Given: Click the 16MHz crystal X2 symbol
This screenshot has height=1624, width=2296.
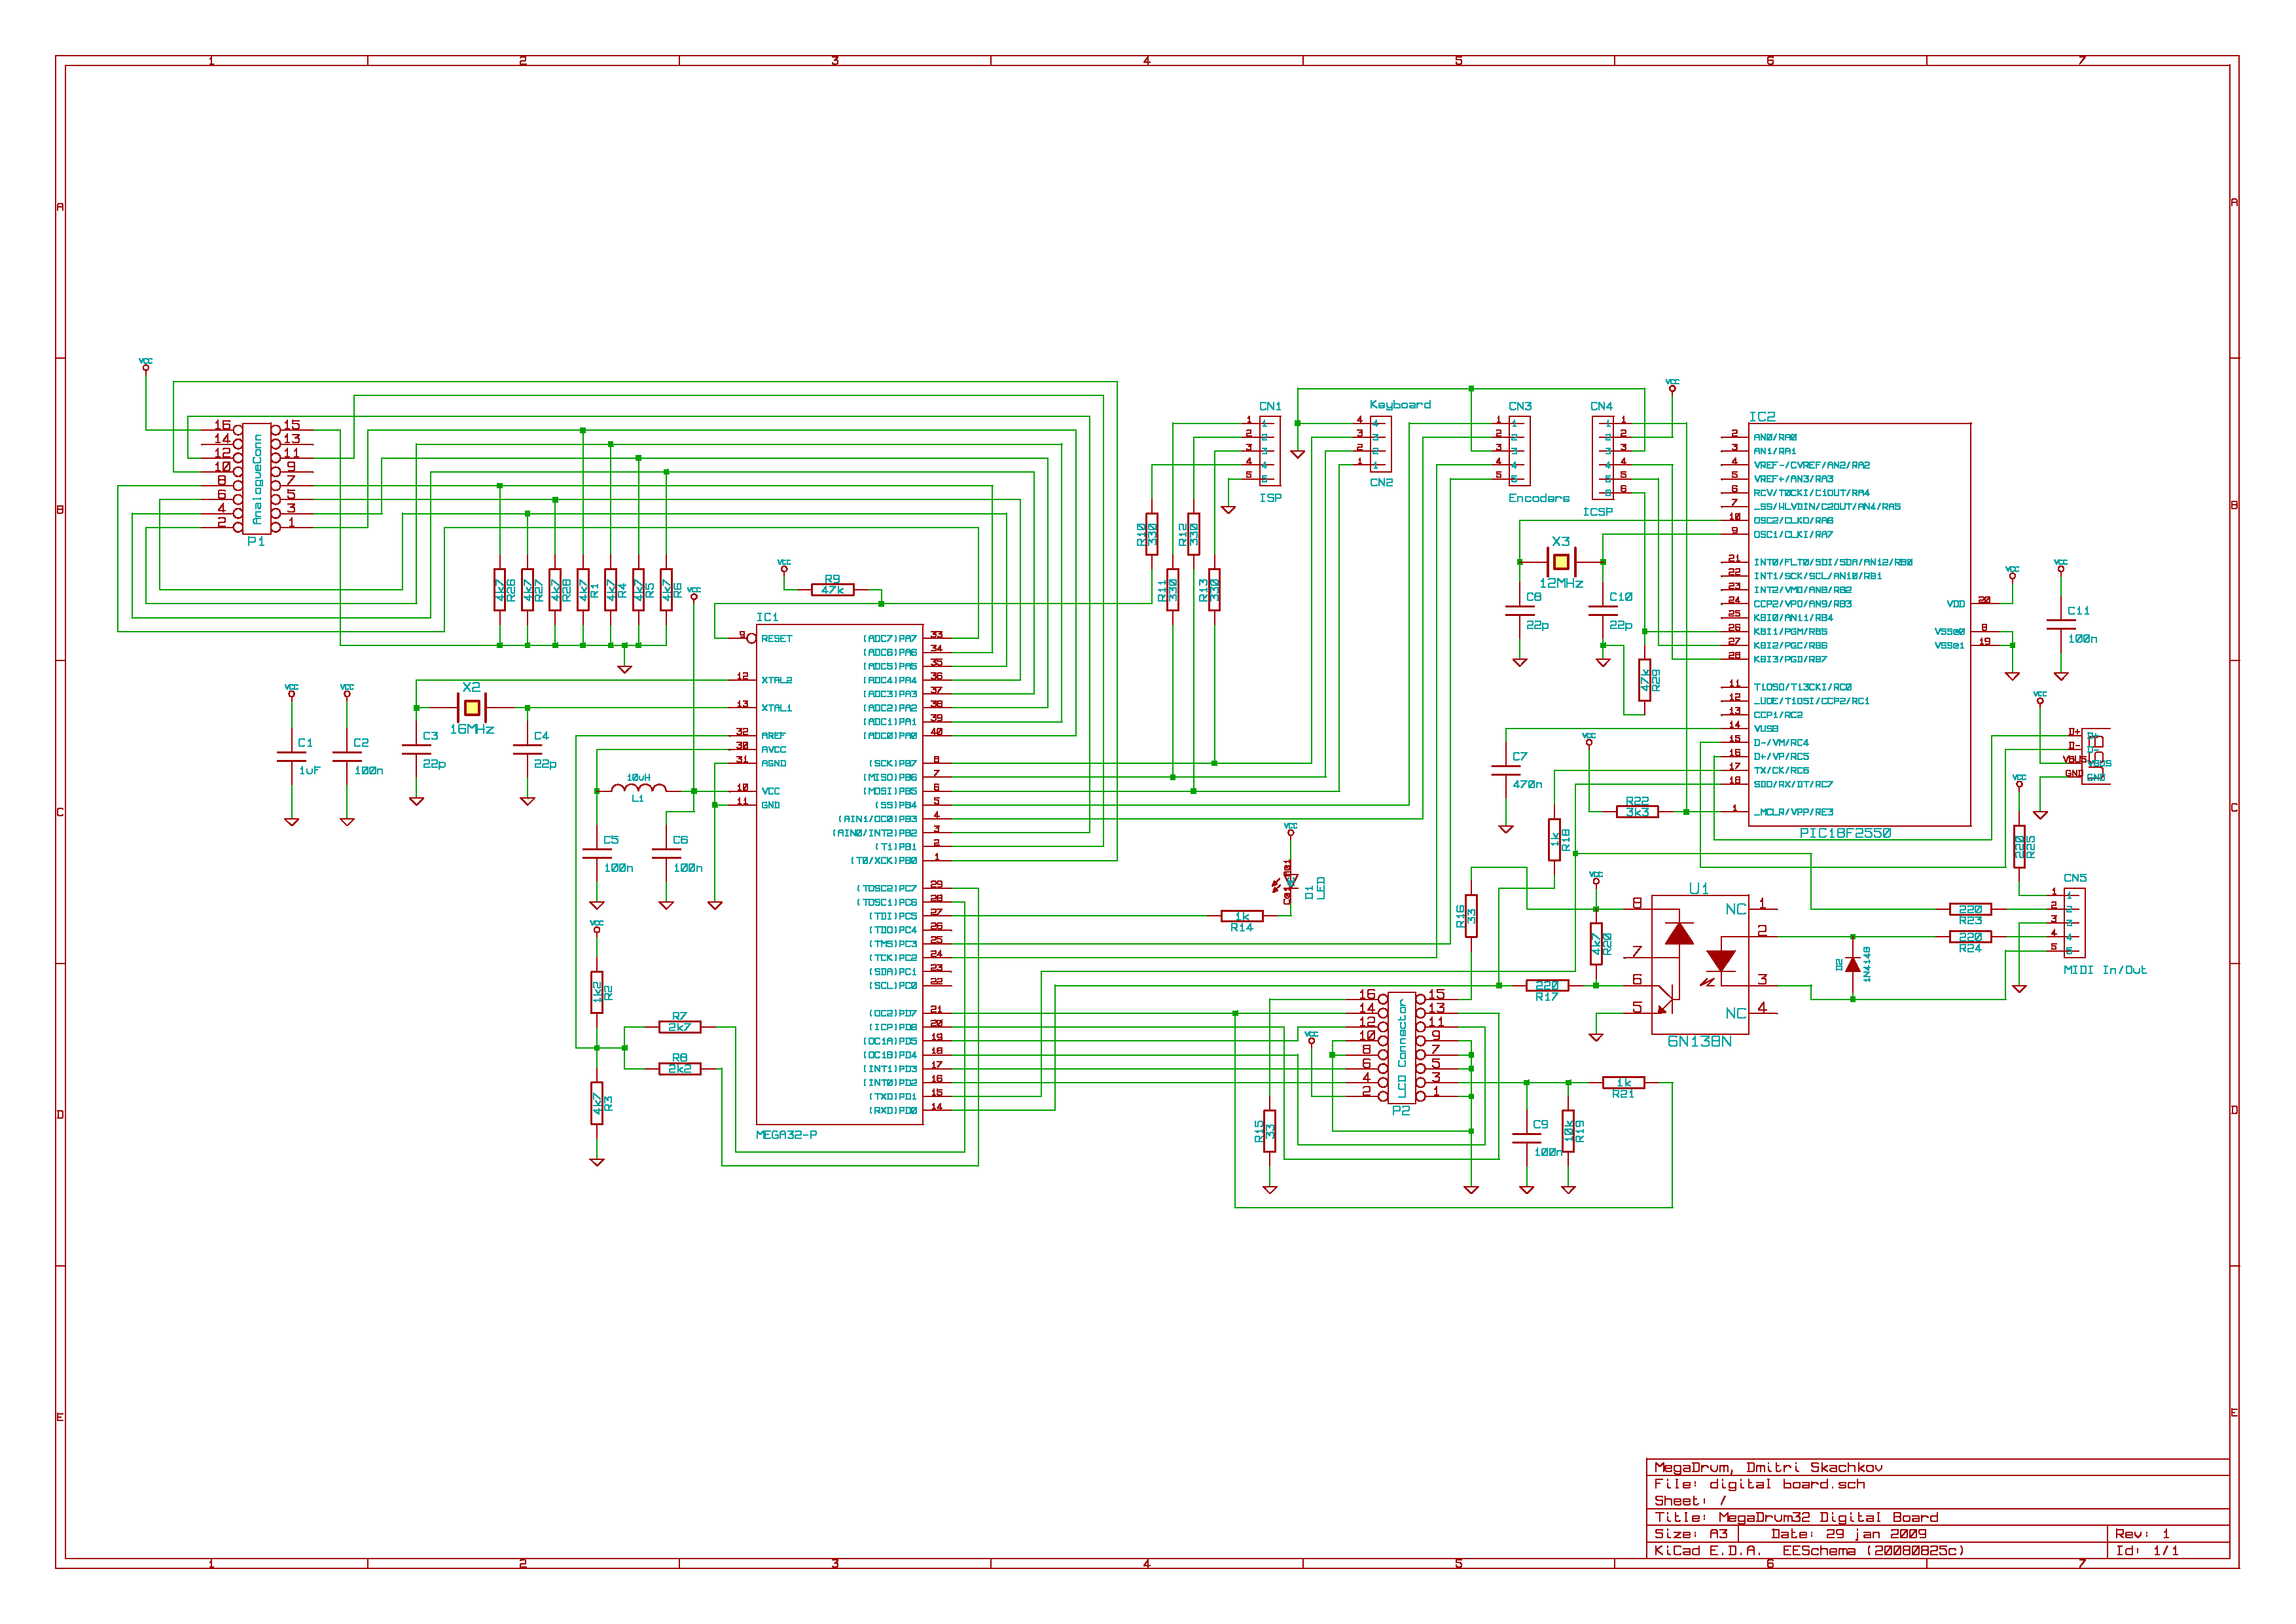Looking at the screenshot, I should tap(471, 708).
